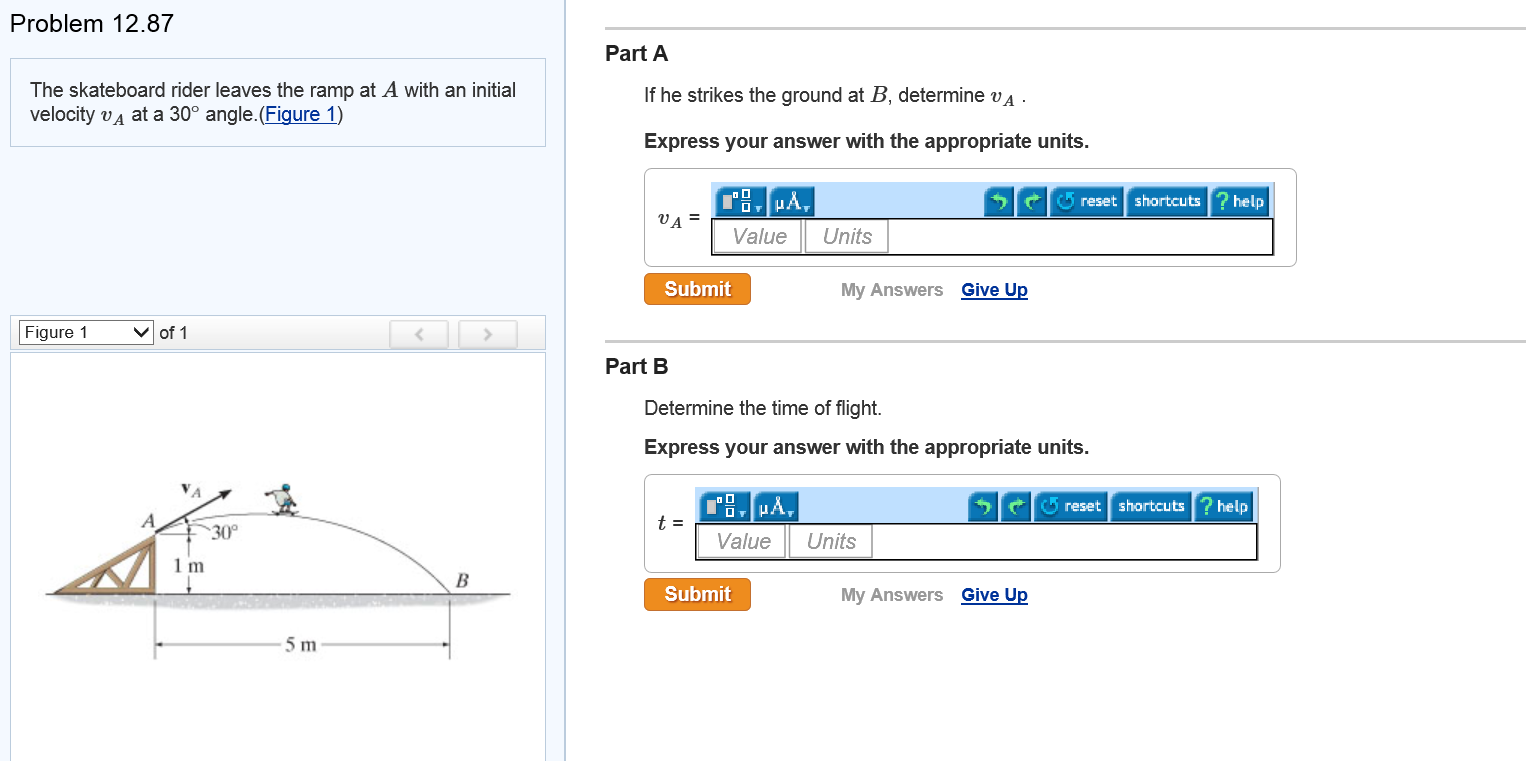Open Greek symbols menu in Part B

coord(776,506)
